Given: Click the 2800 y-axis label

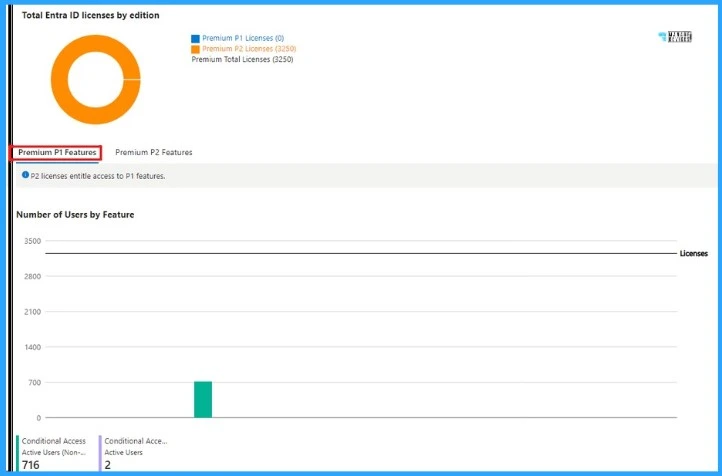Looking at the screenshot, I should 32,276.
